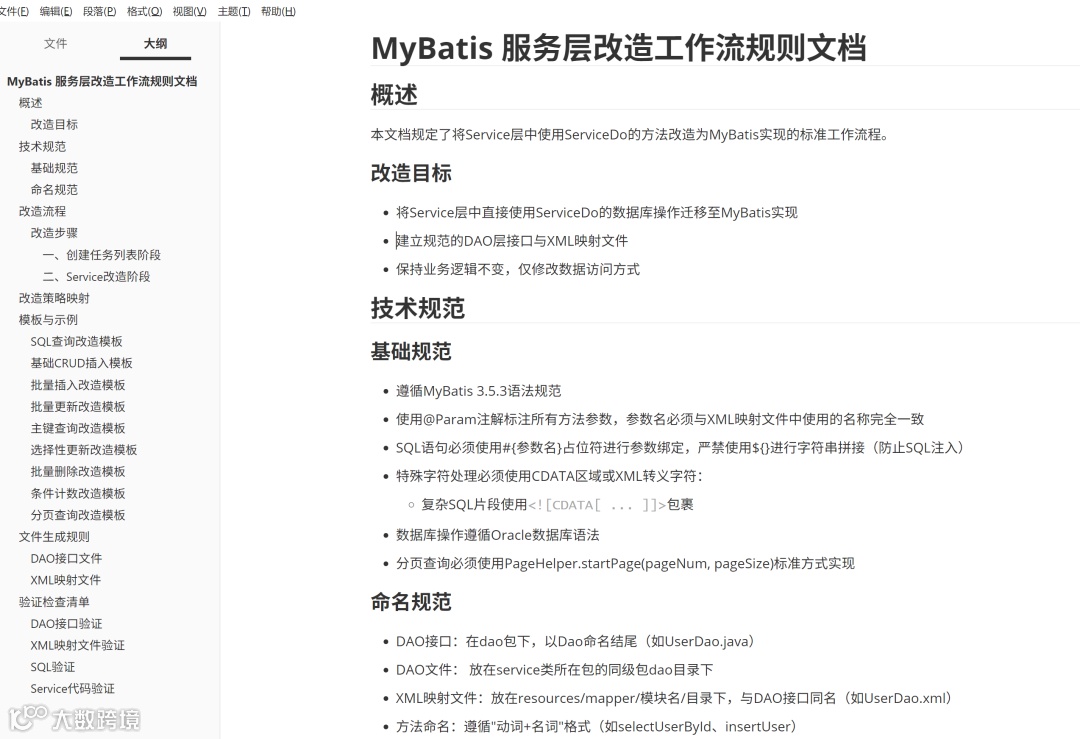The height and width of the screenshot is (739, 1080).
Task: Select 改造流程 outline heading
Action: [42, 211]
